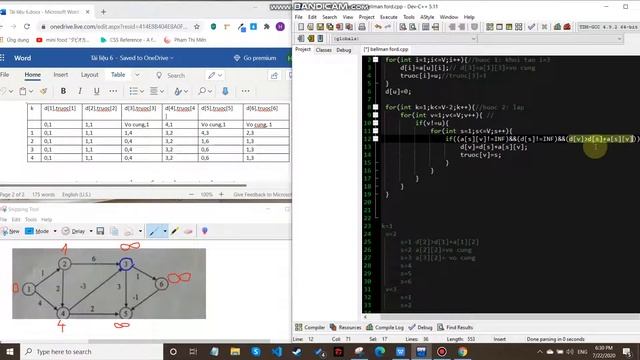
Task: Click the Word dictate microphone icon
Action: point(225,91)
